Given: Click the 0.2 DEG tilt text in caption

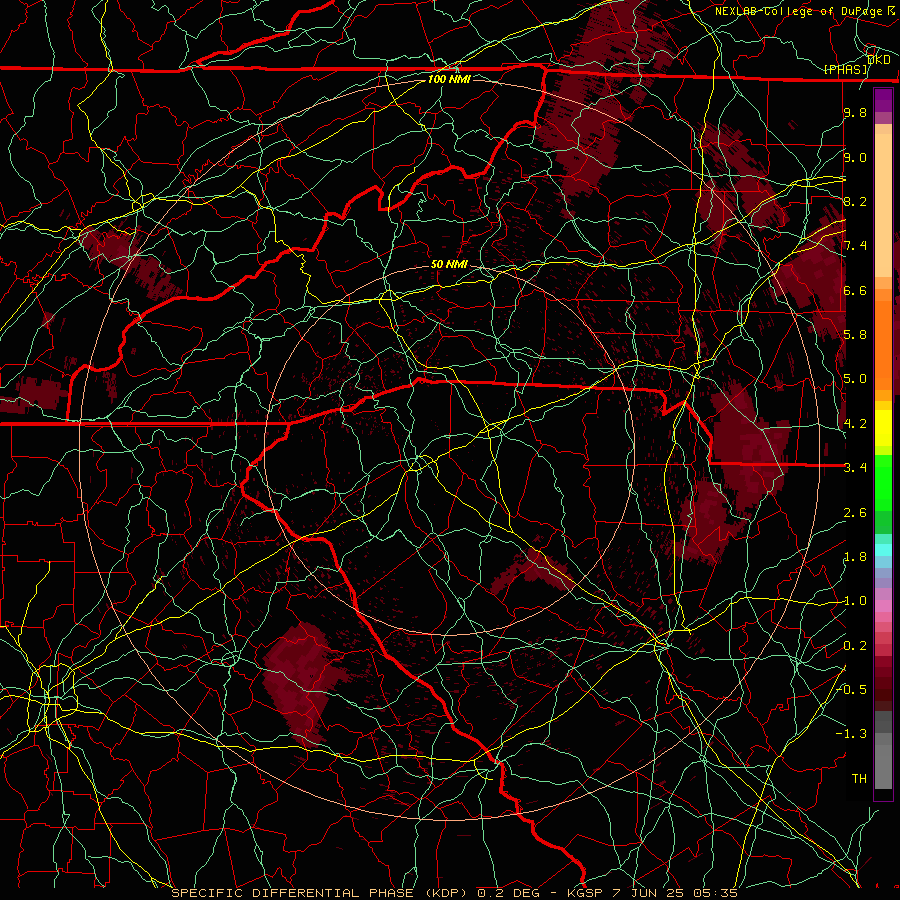Looking at the screenshot, I should (509, 893).
